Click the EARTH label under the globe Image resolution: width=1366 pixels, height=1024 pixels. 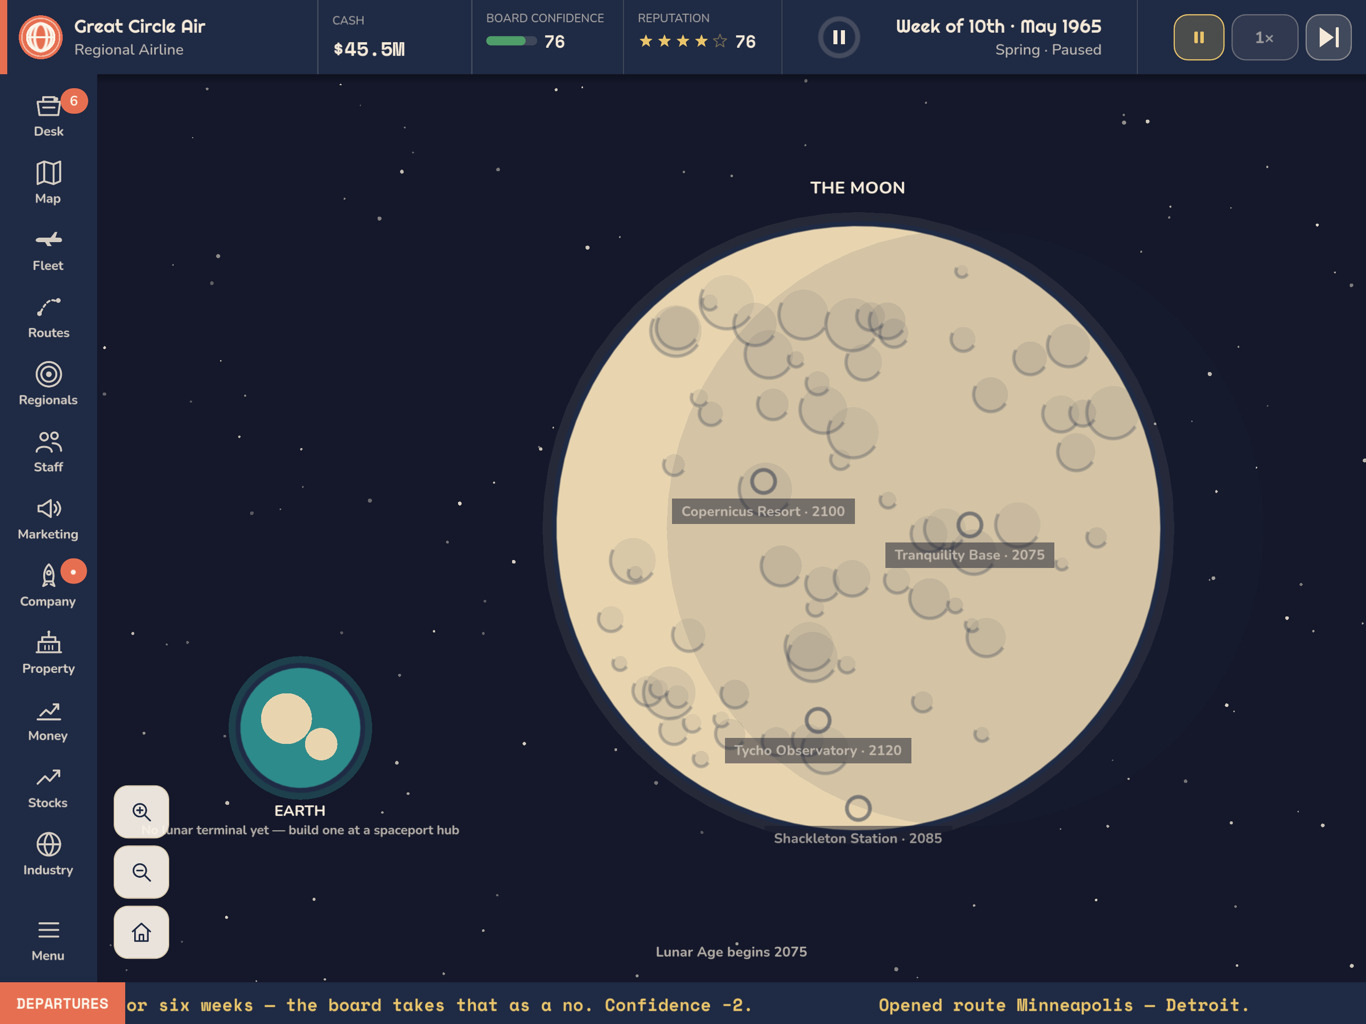(x=300, y=811)
